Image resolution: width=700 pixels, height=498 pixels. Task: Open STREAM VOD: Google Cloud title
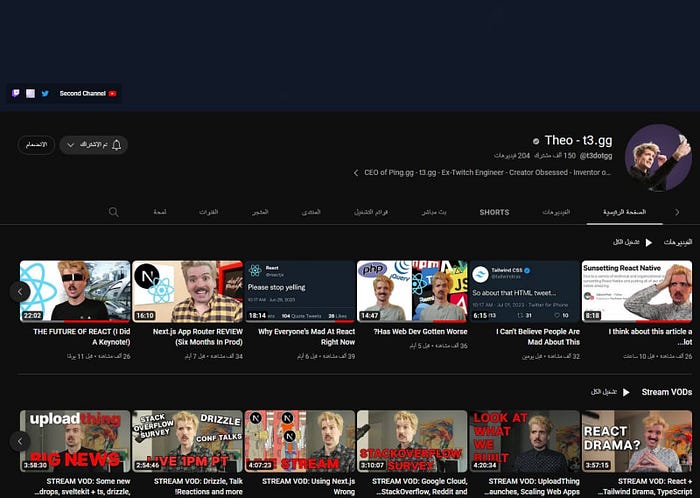click(420, 487)
